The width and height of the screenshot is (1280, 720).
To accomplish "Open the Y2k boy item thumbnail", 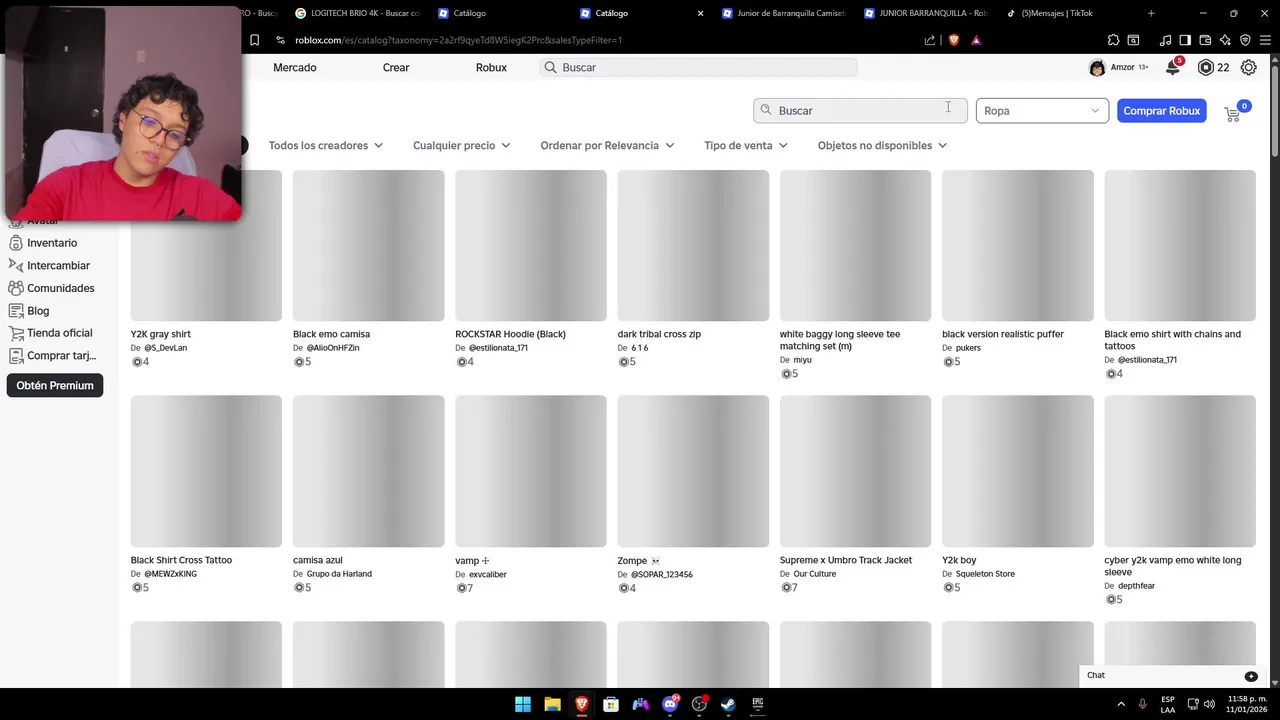I will [1018, 471].
